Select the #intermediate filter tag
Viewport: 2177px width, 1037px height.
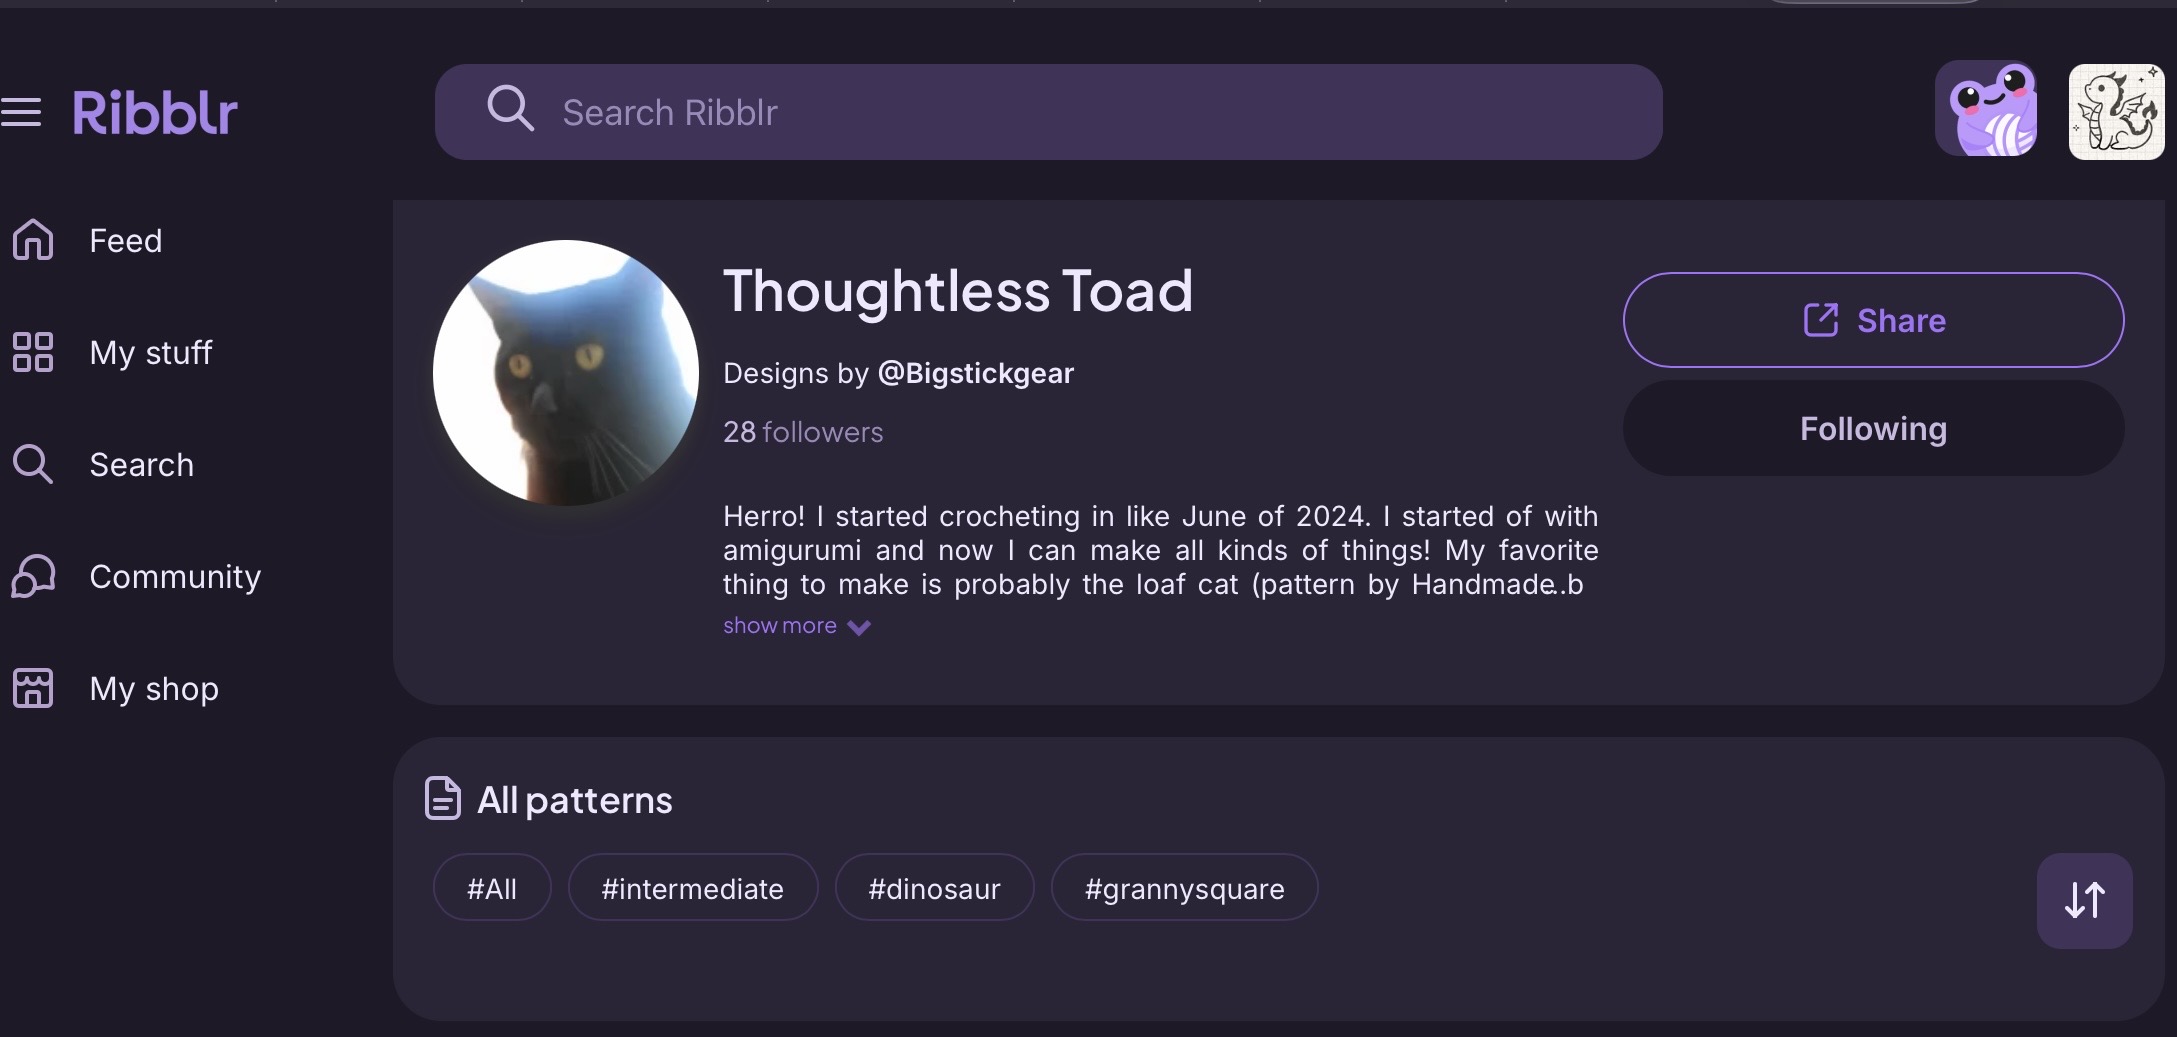[x=692, y=888]
